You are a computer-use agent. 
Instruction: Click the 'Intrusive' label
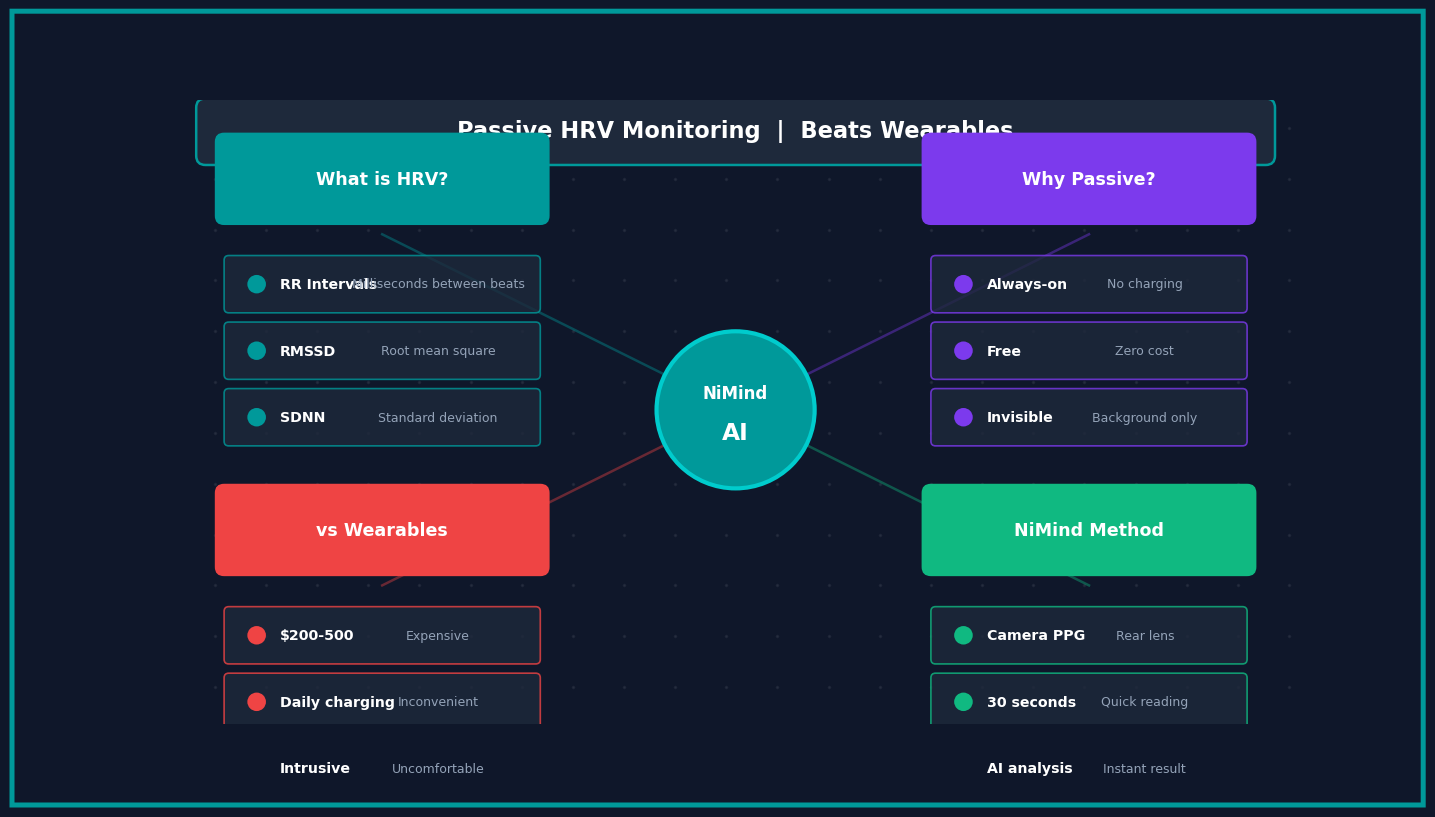(315, 769)
